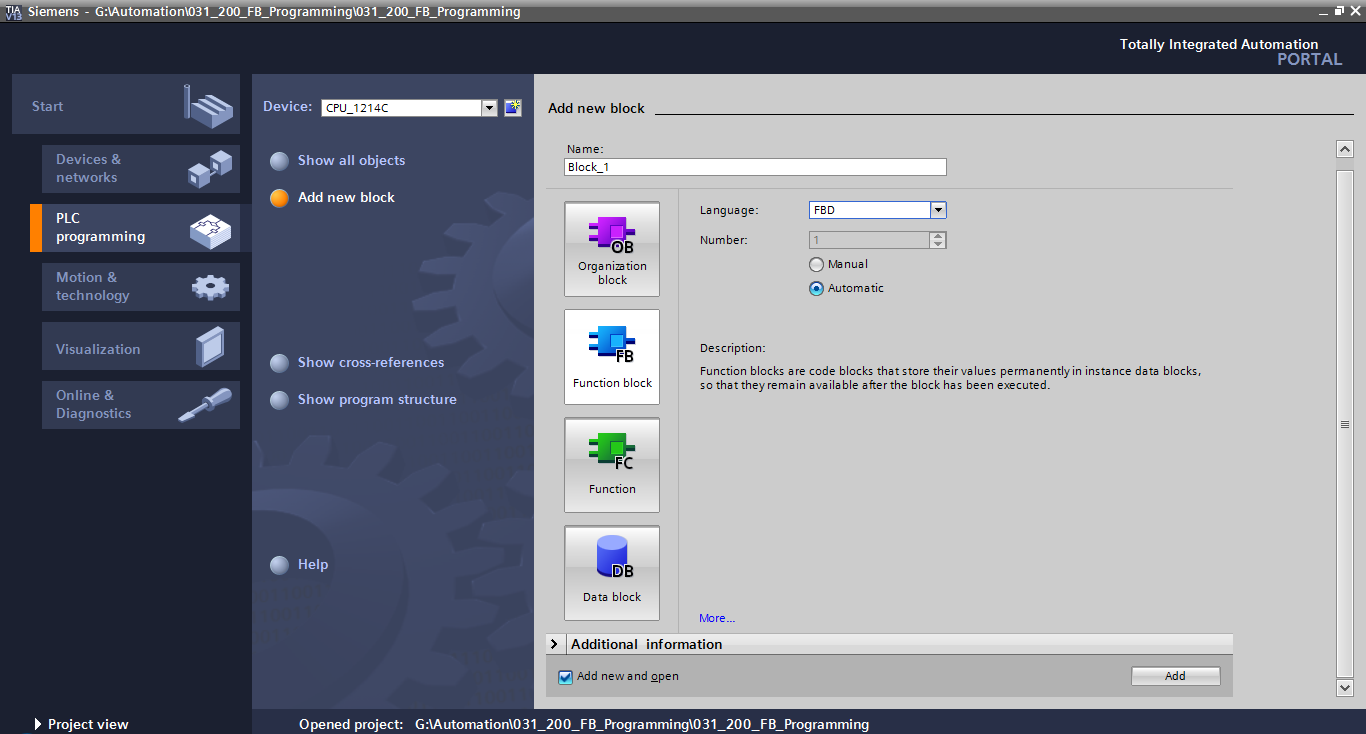Follow the More... link
This screenshot has width=1366, height=734.
pos(717,618)
